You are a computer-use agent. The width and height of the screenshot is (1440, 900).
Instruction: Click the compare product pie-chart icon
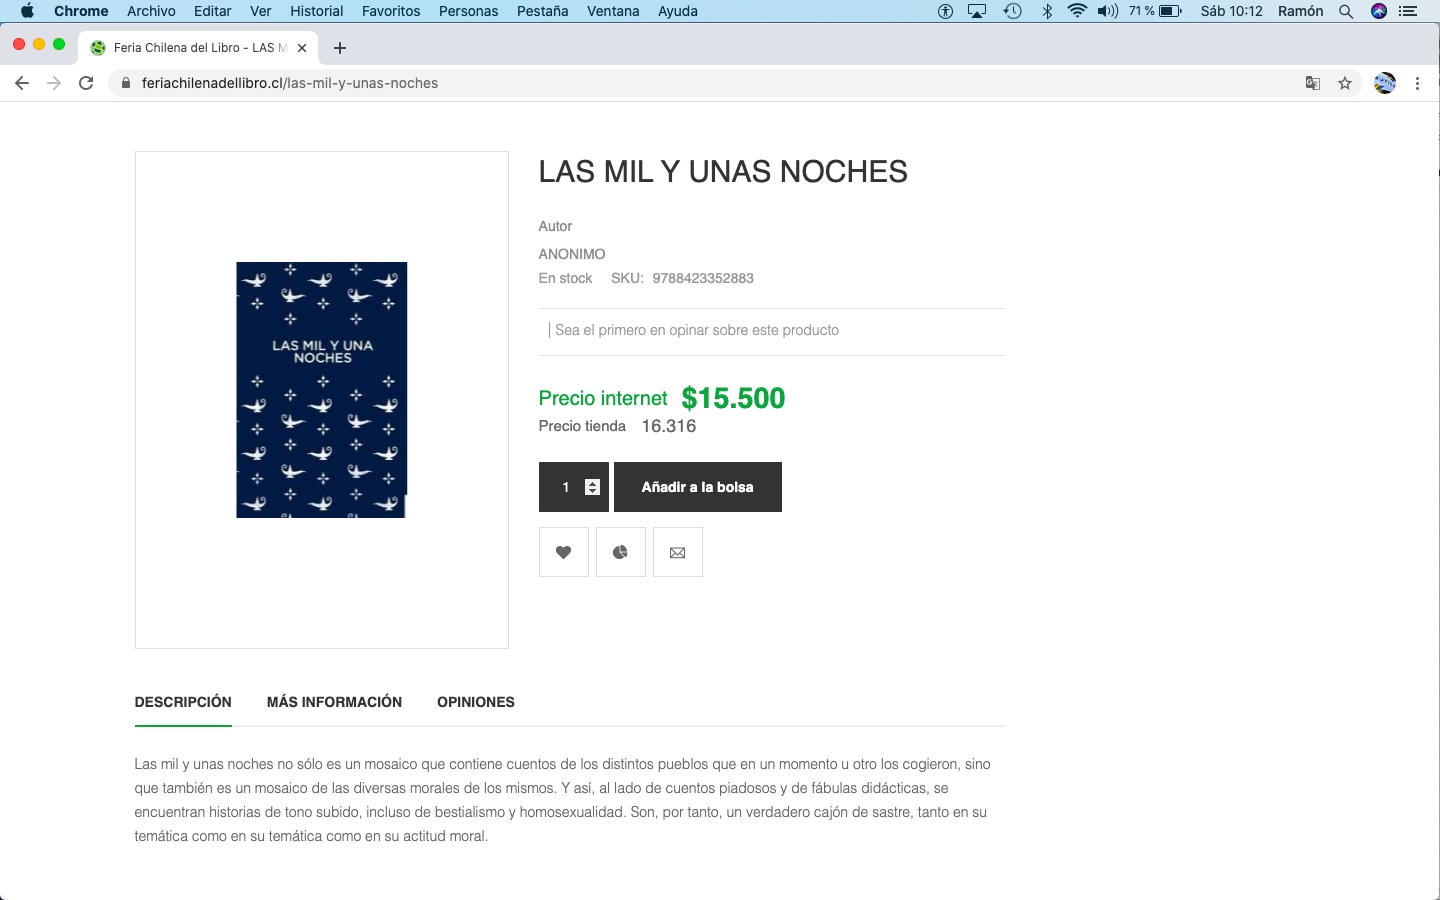(621, 552)
